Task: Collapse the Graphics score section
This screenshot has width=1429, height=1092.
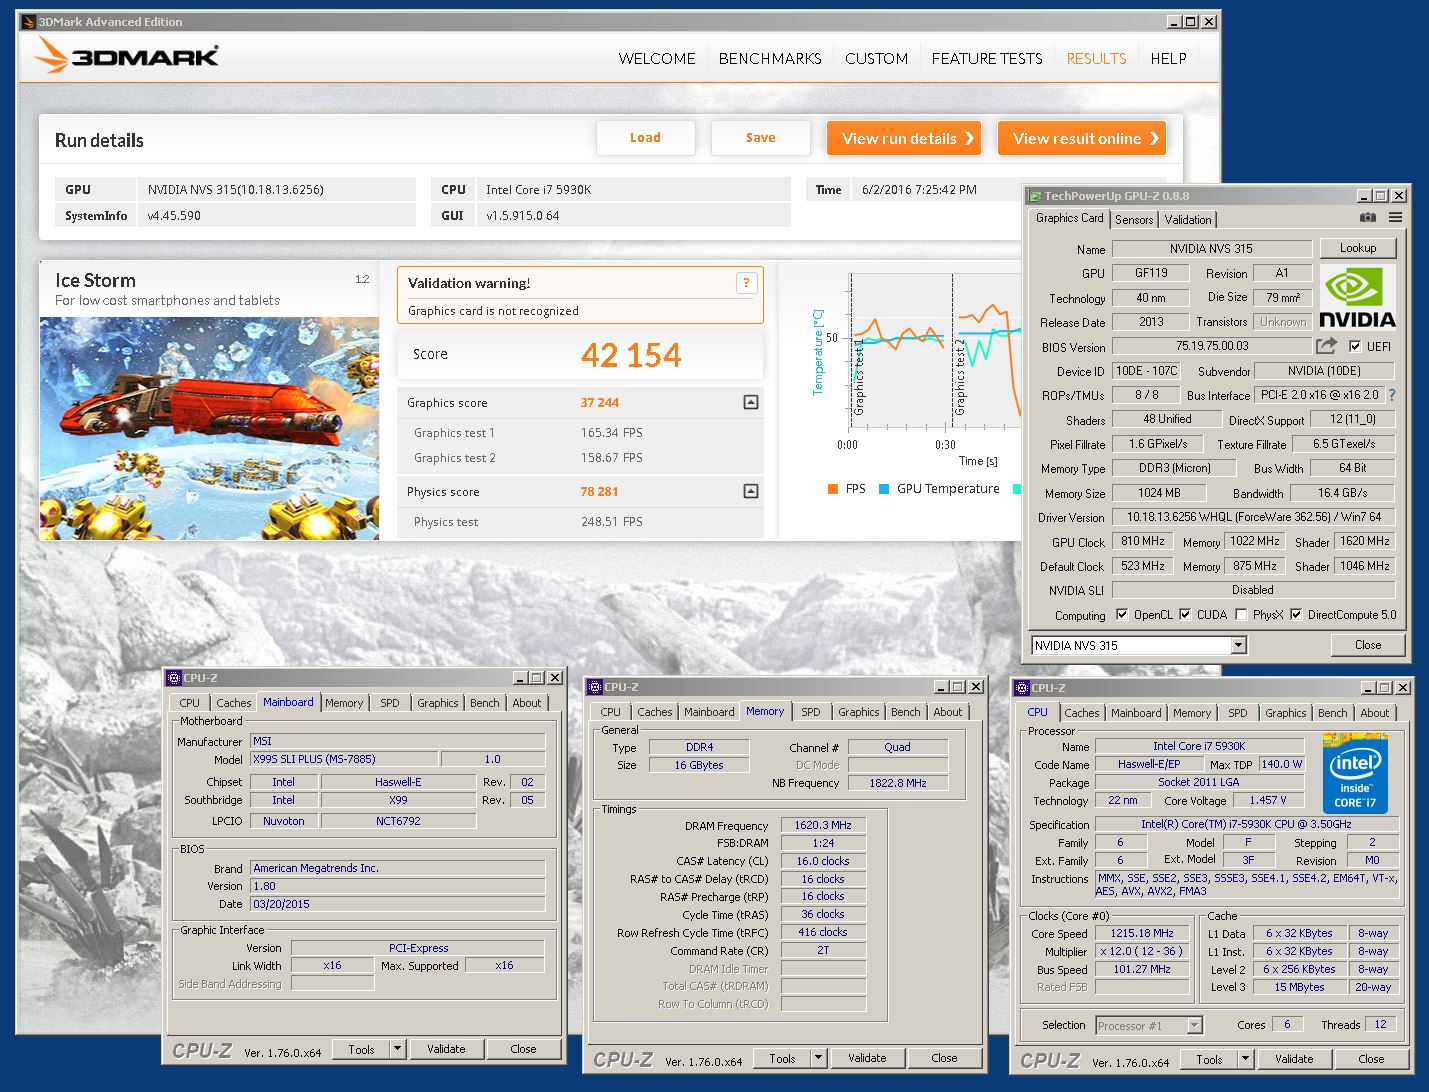Action: click(x=751, y=402)
